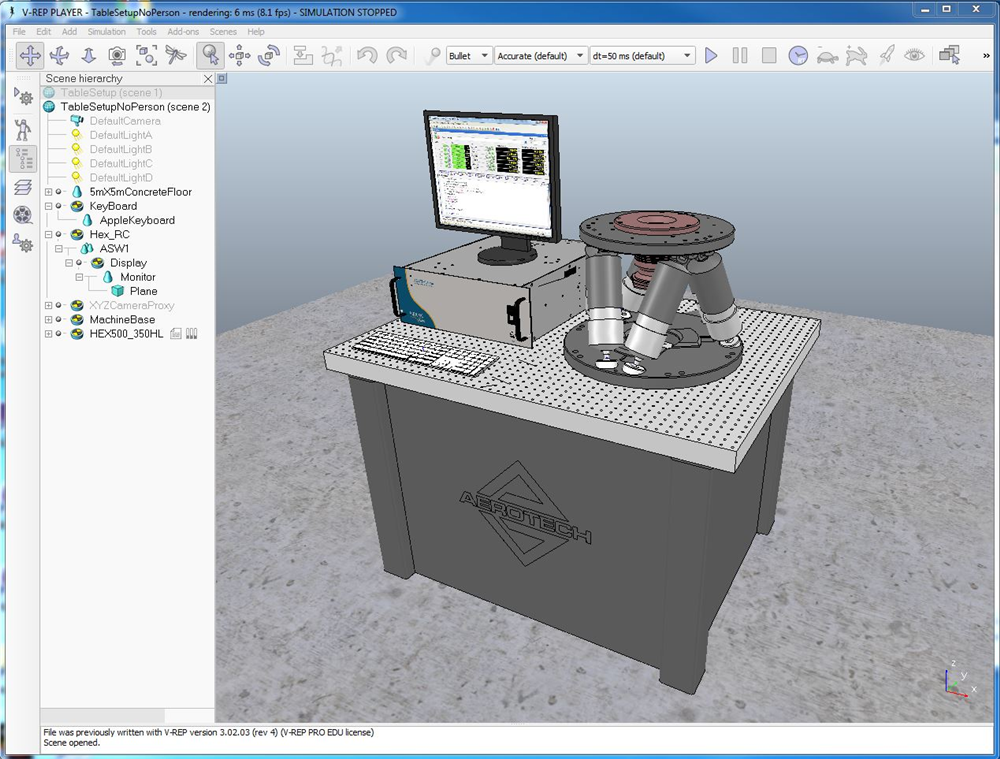Image resolution: width=1000 pixels, height=759 pixels.
Task: Enable camera fly mode (dragonfly icon)
Action: tap(175, 55)
